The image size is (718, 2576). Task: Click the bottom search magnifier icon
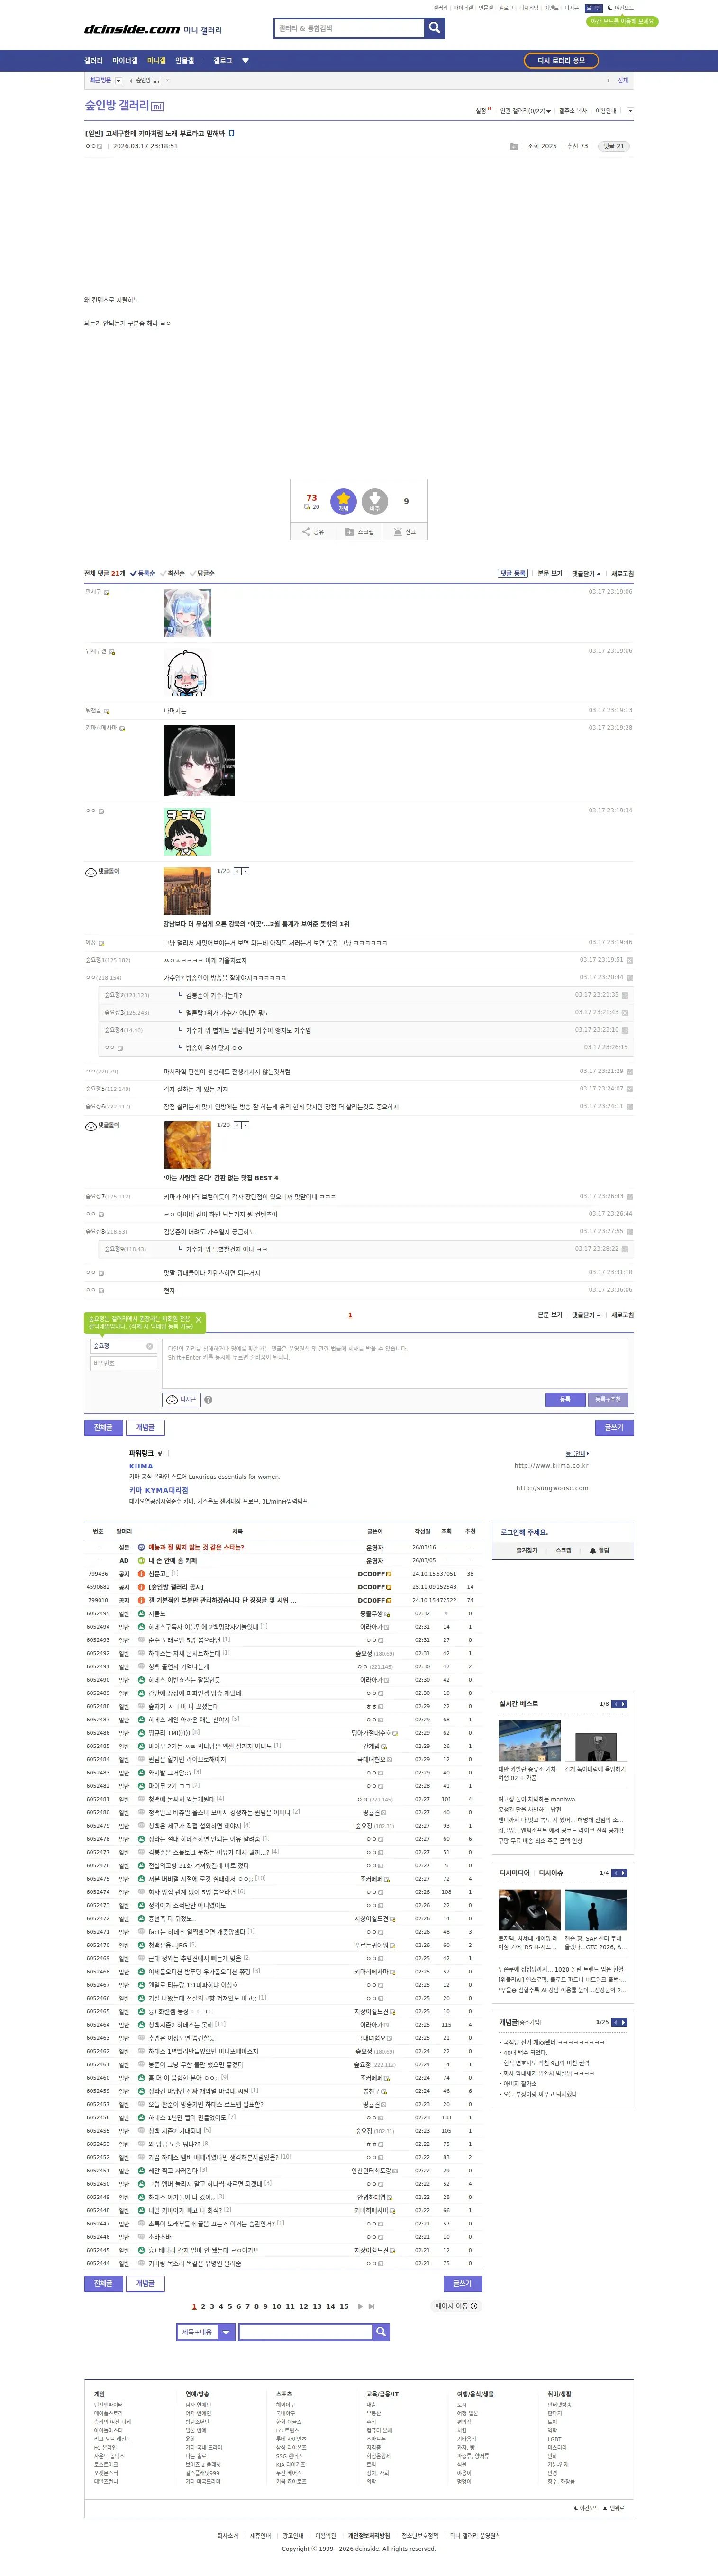click(381, 2332)
